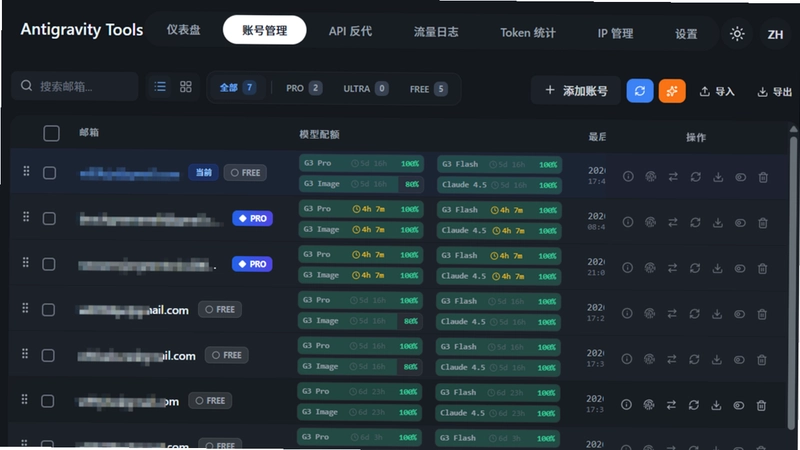Click the orange sparkle warmup button
The width and height of the screenshot is (800, 450).
(x=672, y=91)
